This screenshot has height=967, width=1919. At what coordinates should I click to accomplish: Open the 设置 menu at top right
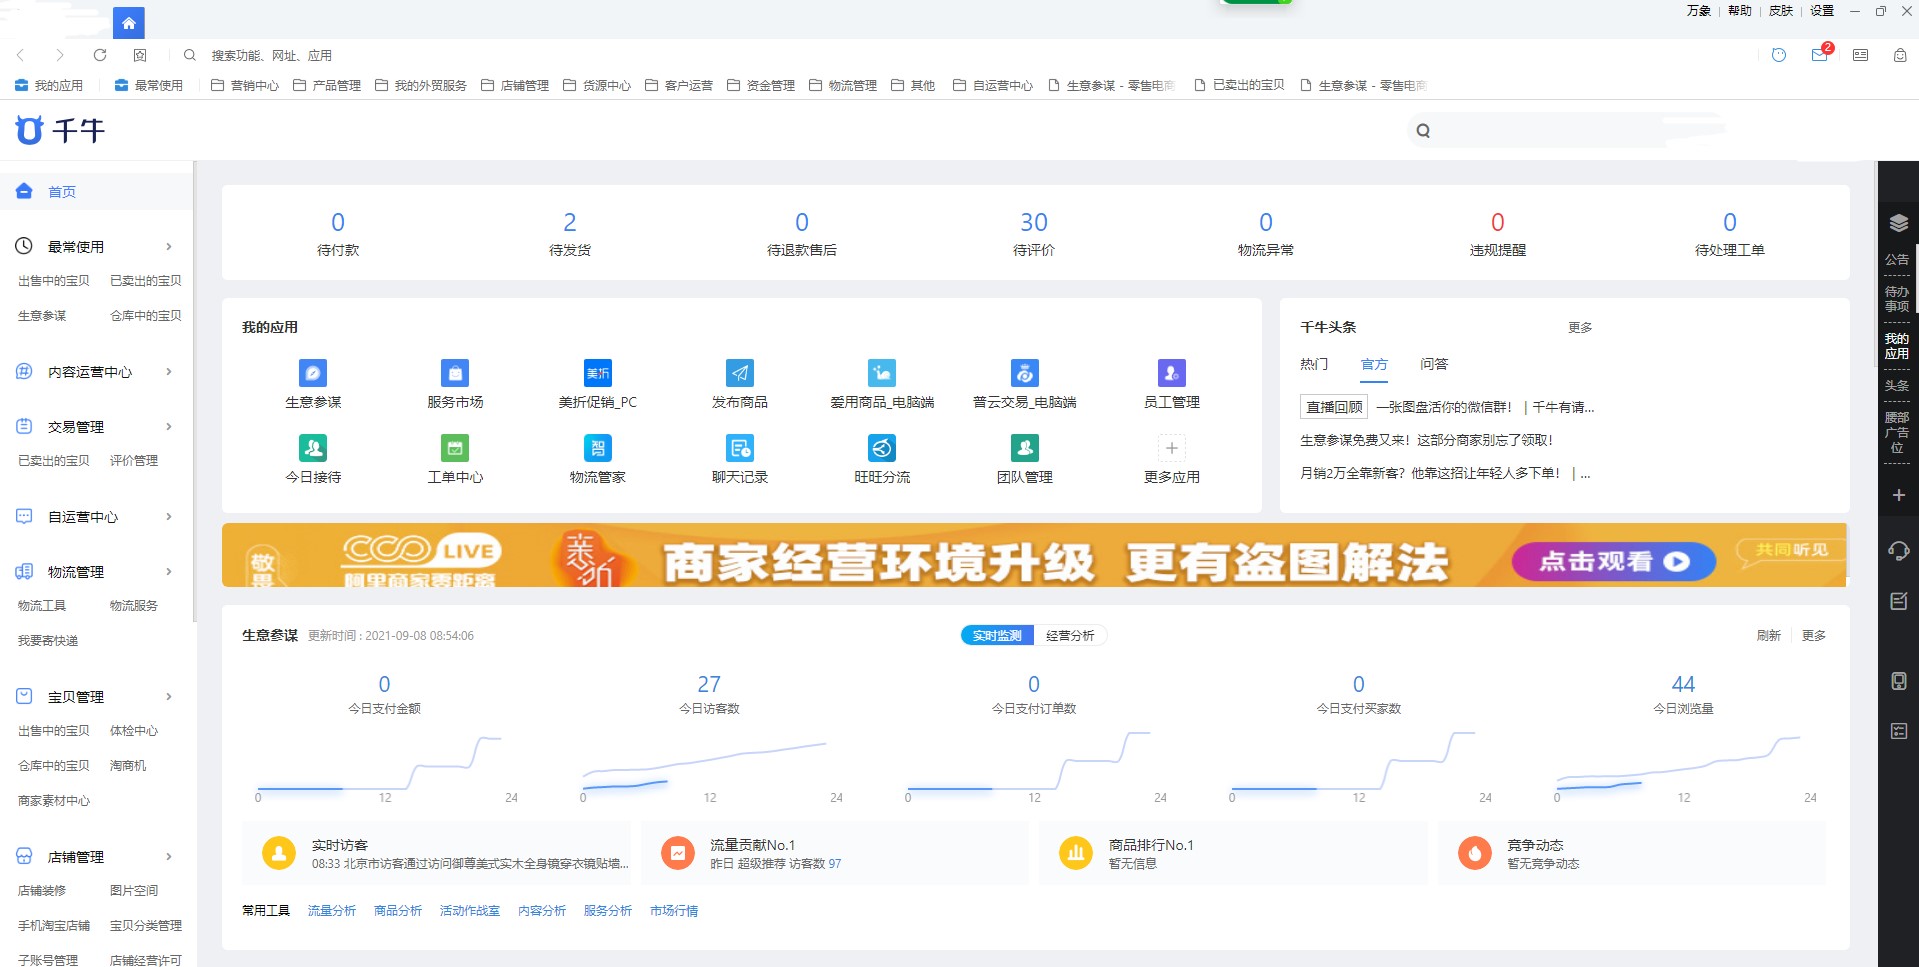(1820, 11)
